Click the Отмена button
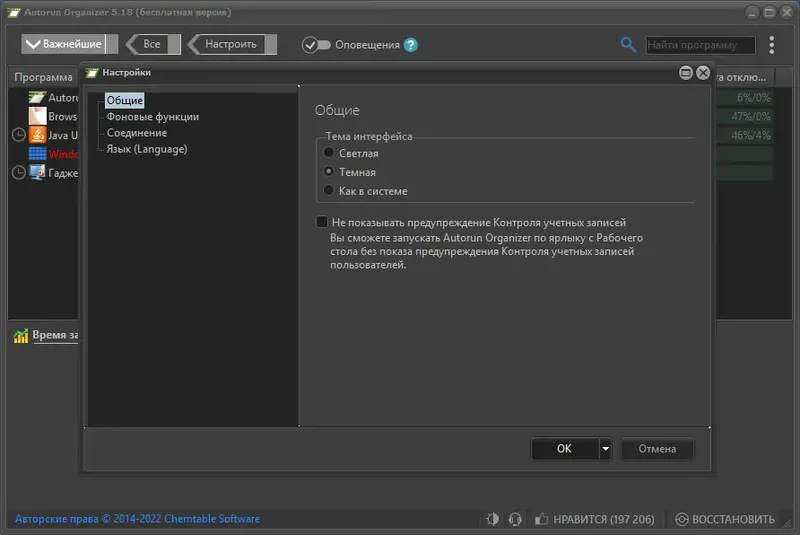The image size is (800, 535). [x=657, y=449]
